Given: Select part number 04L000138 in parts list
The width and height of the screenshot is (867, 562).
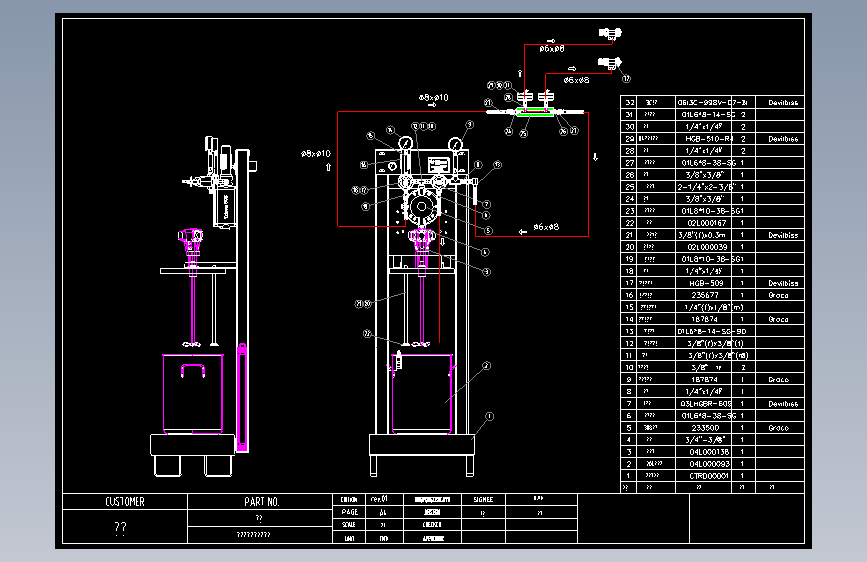Looking at the screenshot, I should click(709, 452).
